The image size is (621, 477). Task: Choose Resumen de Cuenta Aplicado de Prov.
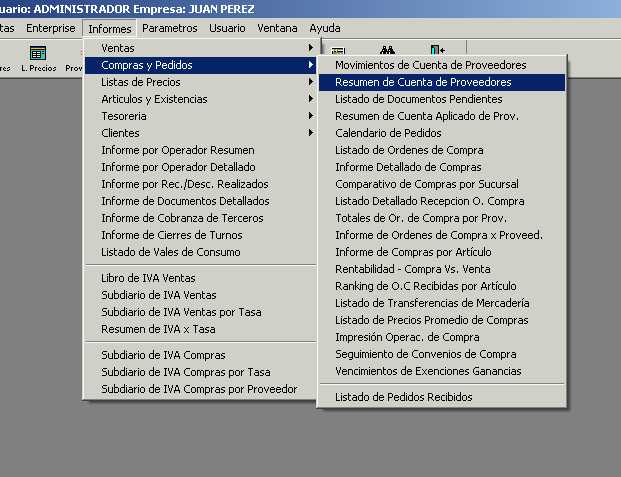pos(442,116)
